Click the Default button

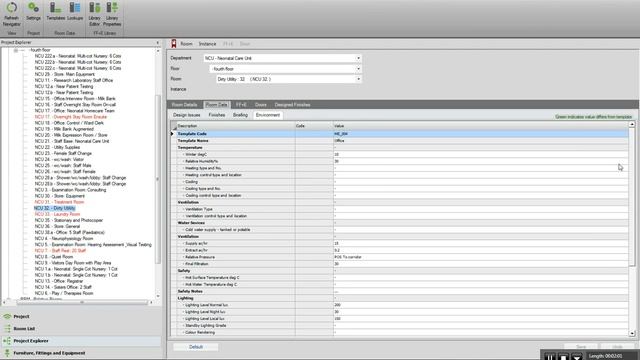click(x=196, y=347)
